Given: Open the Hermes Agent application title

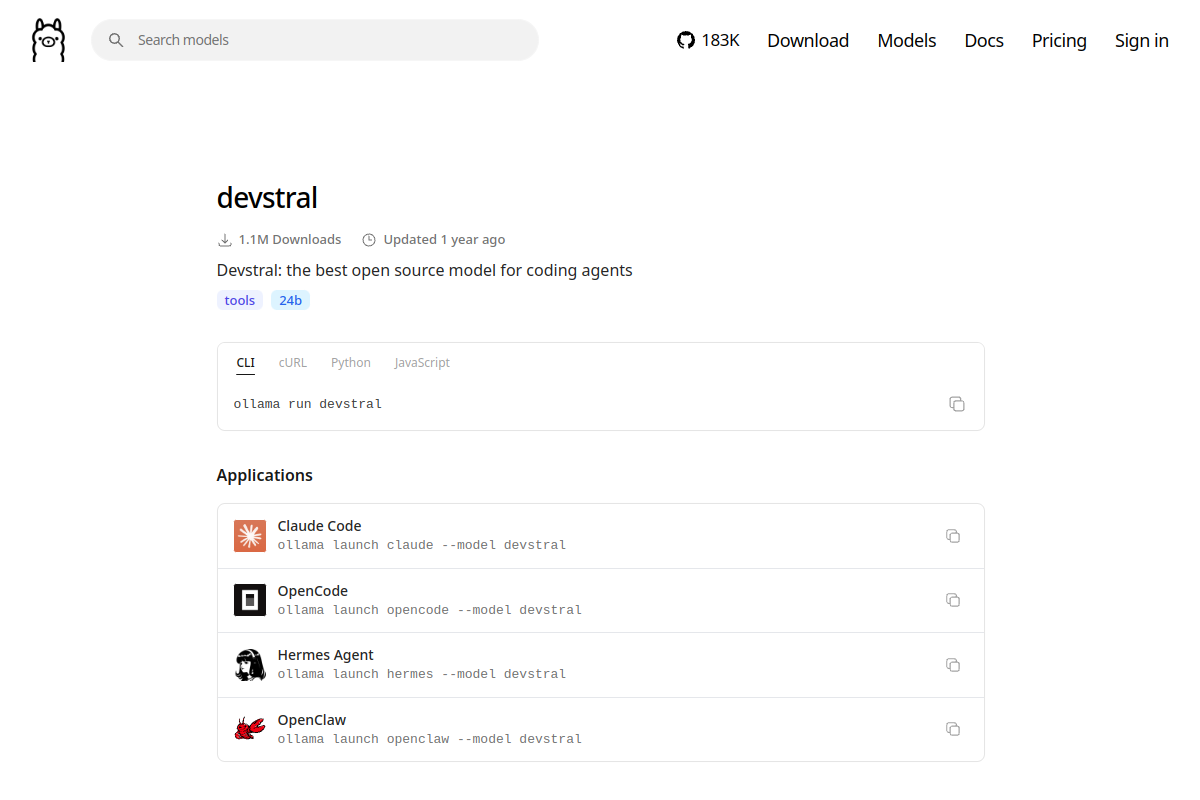Looking at the screenshot, I should coord(326,655).
